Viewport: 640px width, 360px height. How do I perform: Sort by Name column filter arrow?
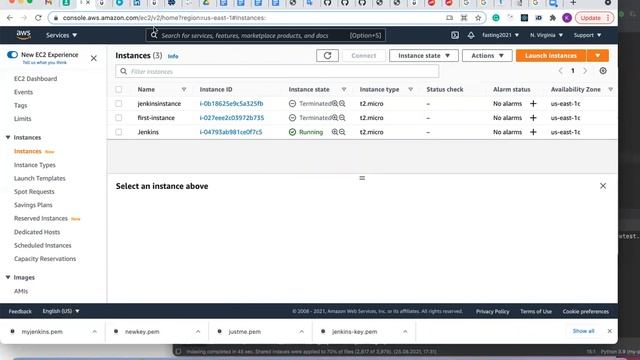click(184, 89)
